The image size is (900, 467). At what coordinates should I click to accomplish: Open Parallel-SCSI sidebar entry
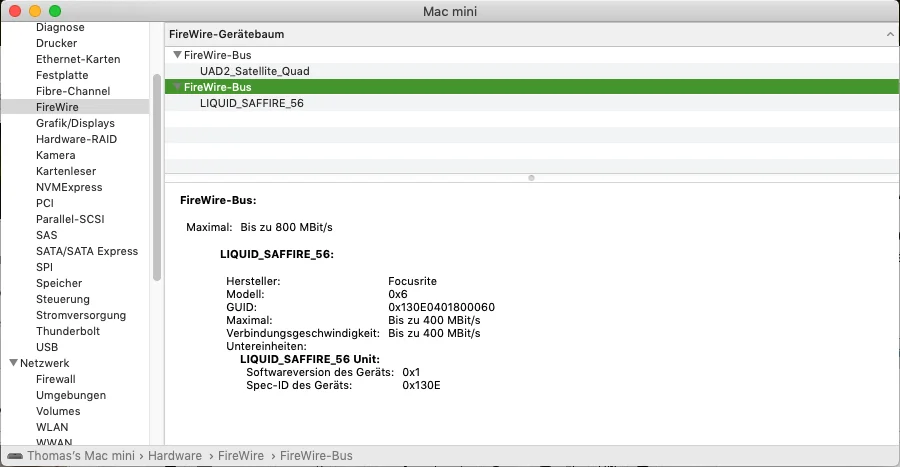pos(70,219)
